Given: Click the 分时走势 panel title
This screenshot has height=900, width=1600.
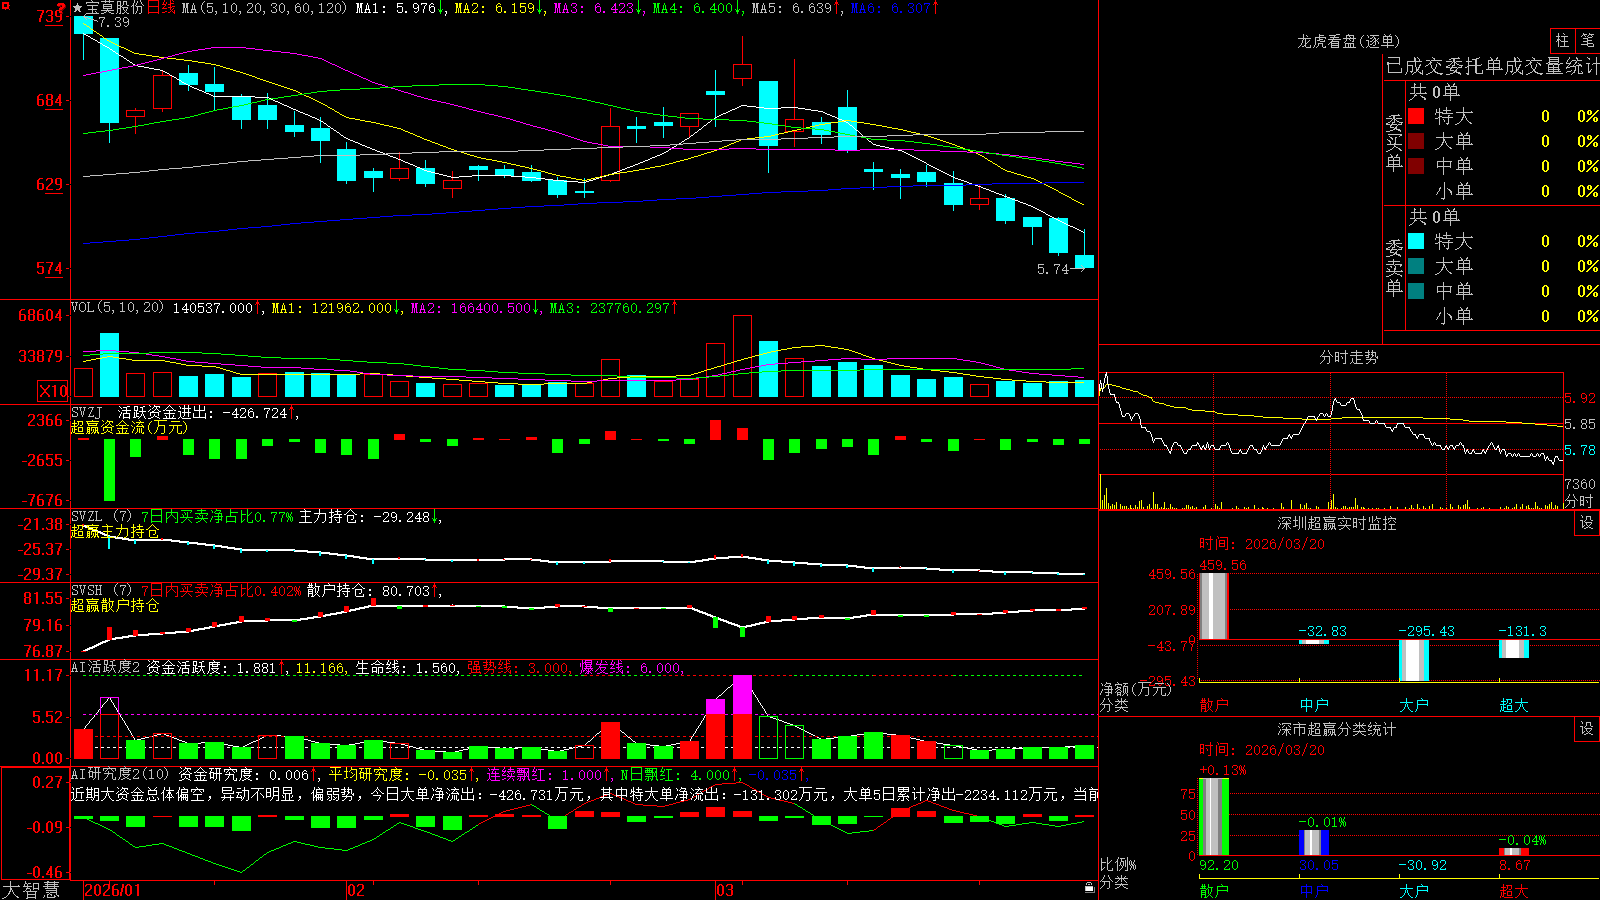Looking at the screenshot, I should [x=1349, y=357].
